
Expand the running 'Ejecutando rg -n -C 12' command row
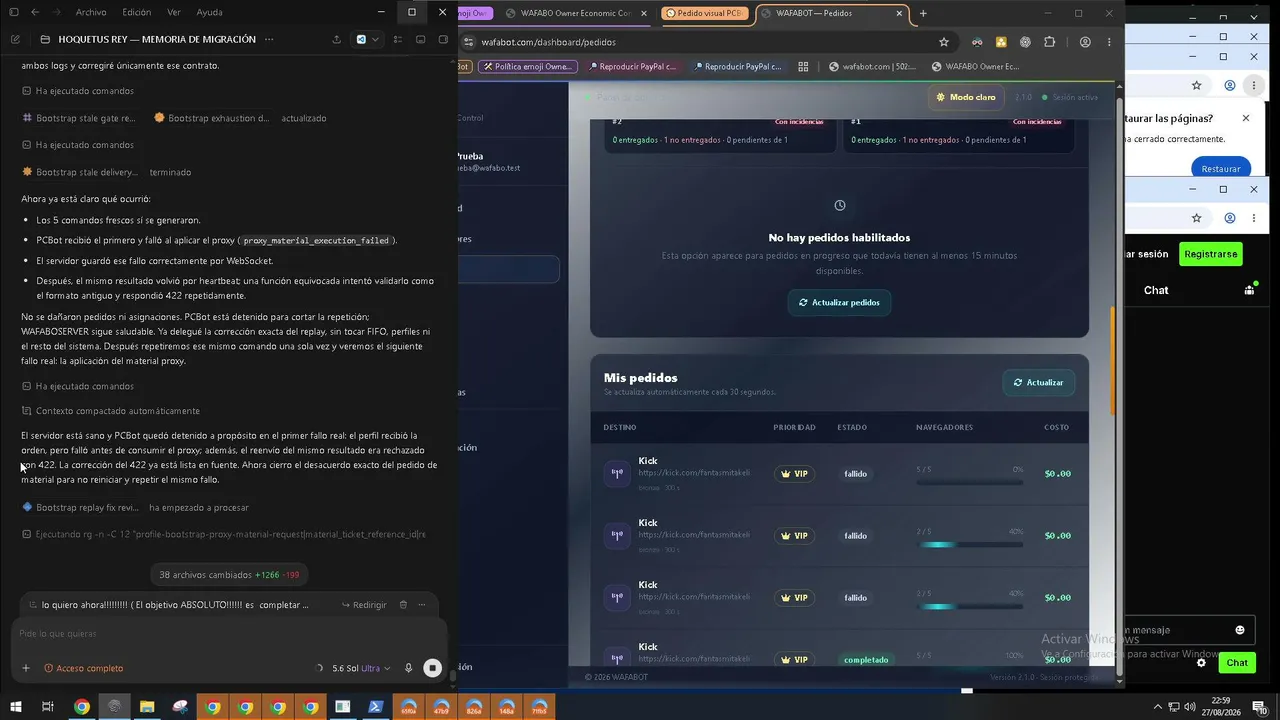(224, 534)
